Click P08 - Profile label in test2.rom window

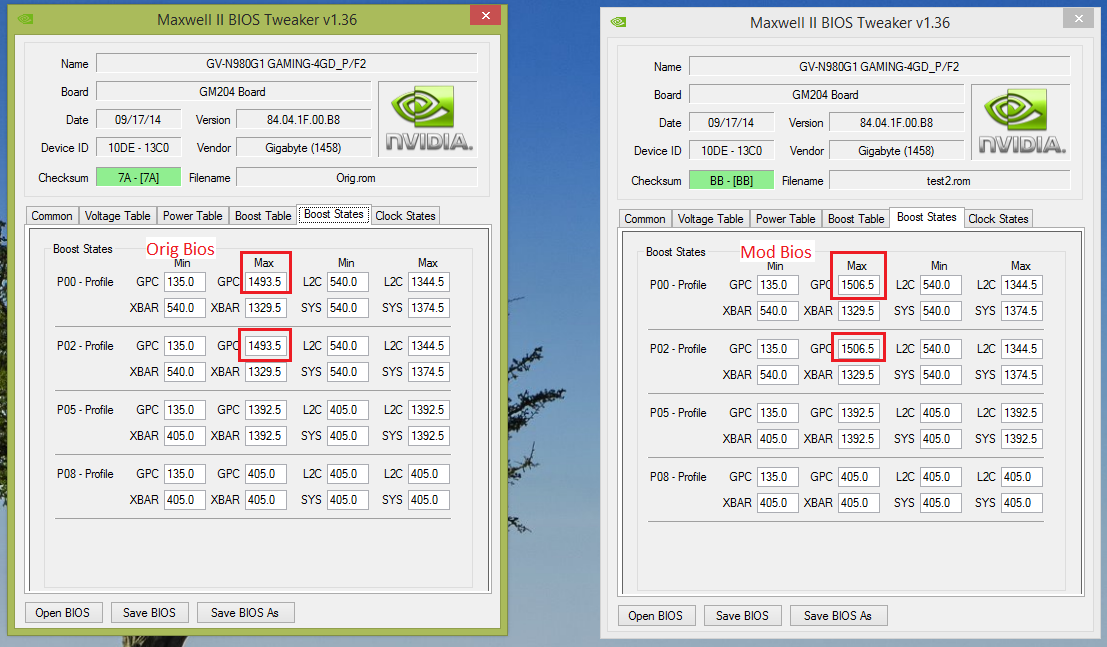tap(678, 477)
